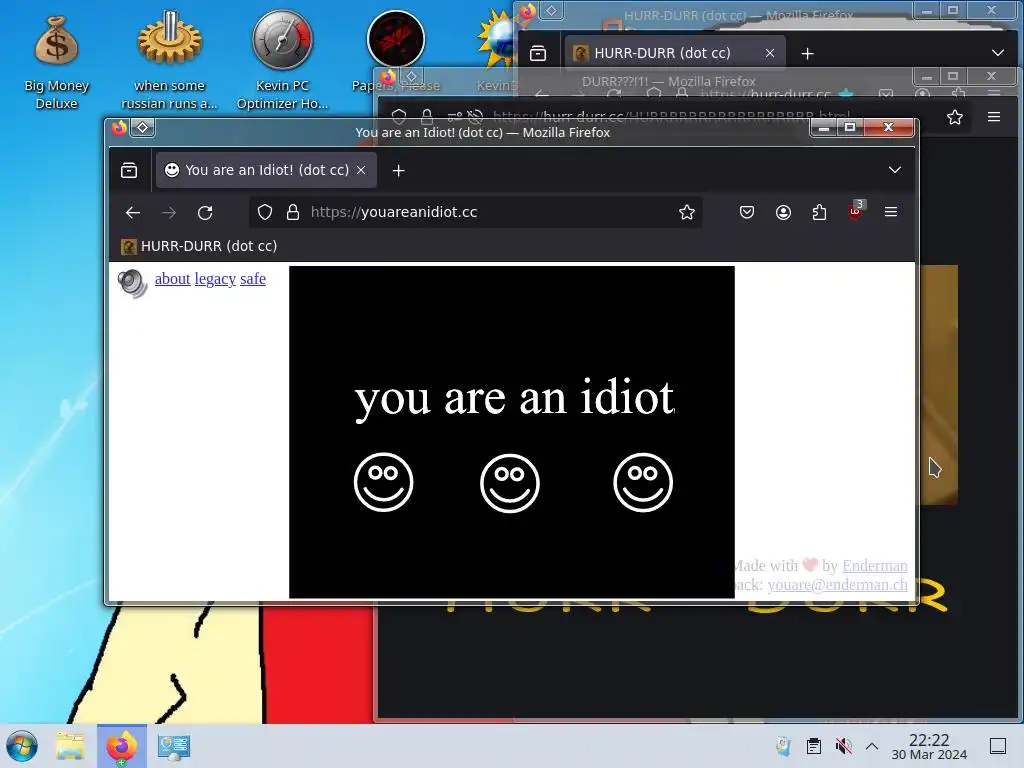
Task: Open uBlock Origin icon with badge 3
Action: point(855,211)
